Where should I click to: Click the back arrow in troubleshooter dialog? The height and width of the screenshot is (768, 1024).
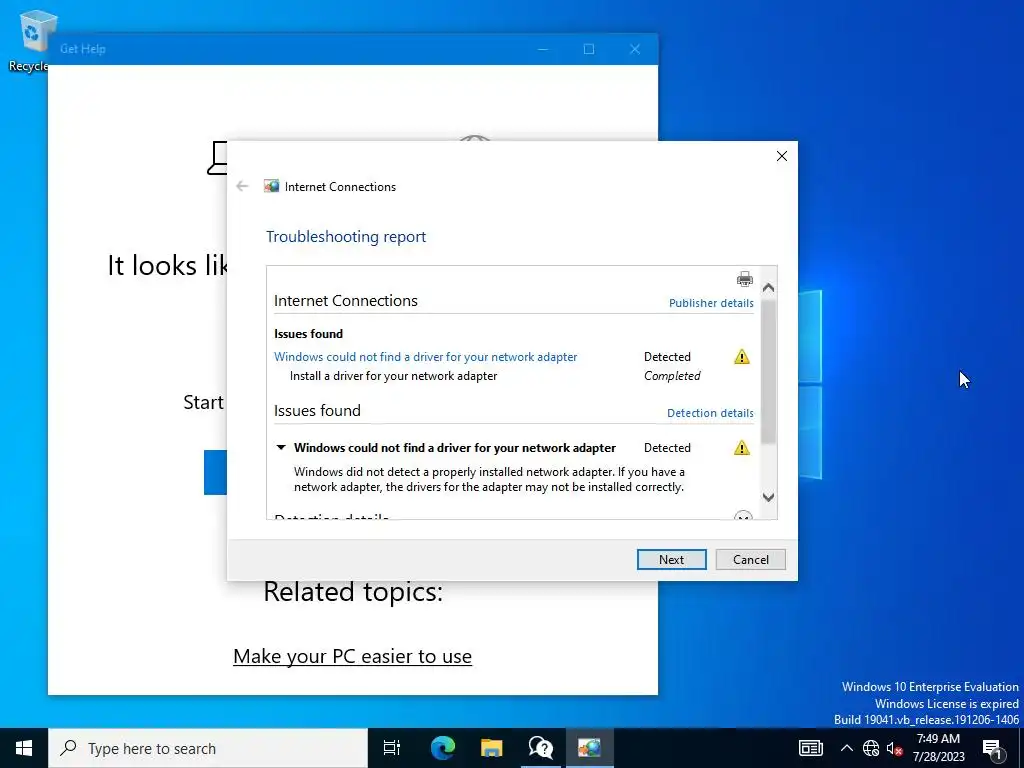[x=242, y=186]
